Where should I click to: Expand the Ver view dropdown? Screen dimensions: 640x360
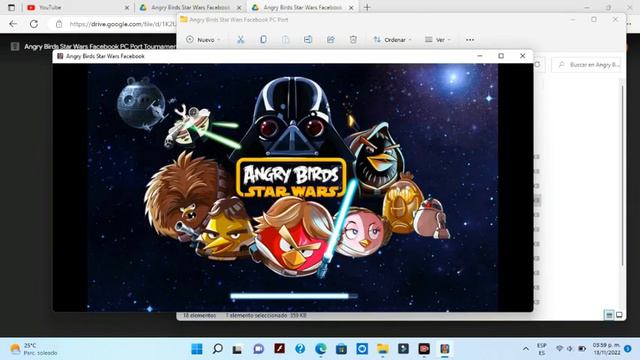click(438, 40)
